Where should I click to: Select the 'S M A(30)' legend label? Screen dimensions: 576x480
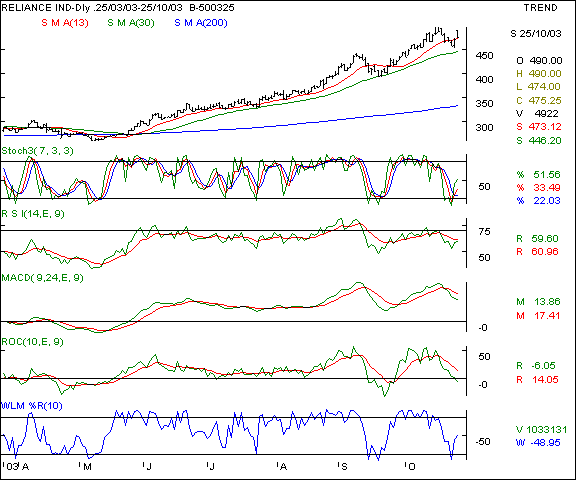click(x=131, y=23)
